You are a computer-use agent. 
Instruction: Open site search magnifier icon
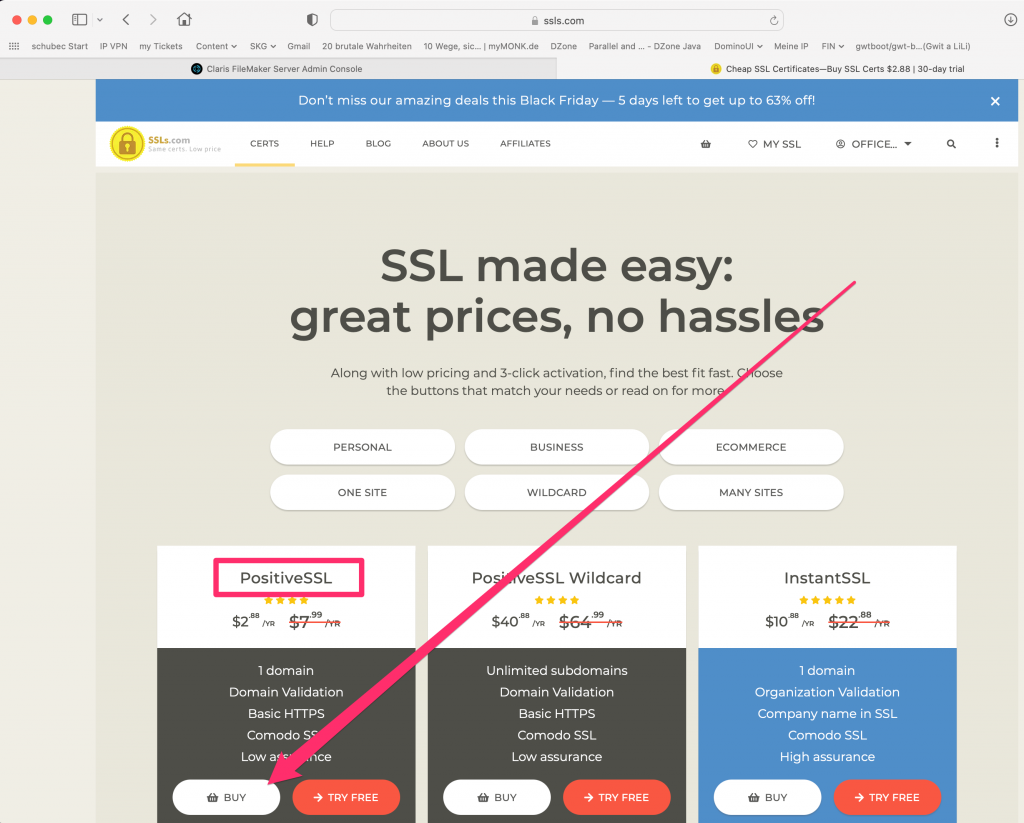[x=952, y=144]
